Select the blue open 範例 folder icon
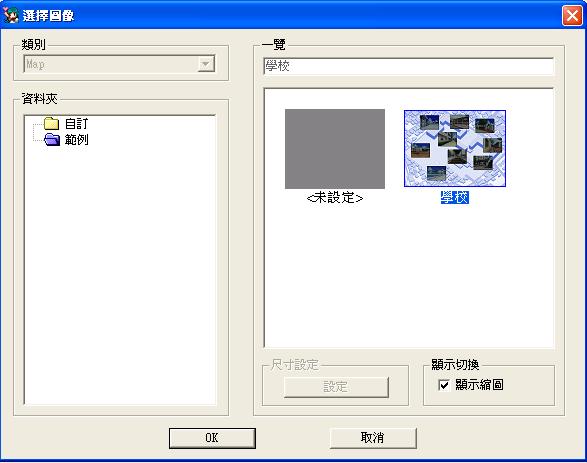This screenshot has height=463, width=587. 52,140
